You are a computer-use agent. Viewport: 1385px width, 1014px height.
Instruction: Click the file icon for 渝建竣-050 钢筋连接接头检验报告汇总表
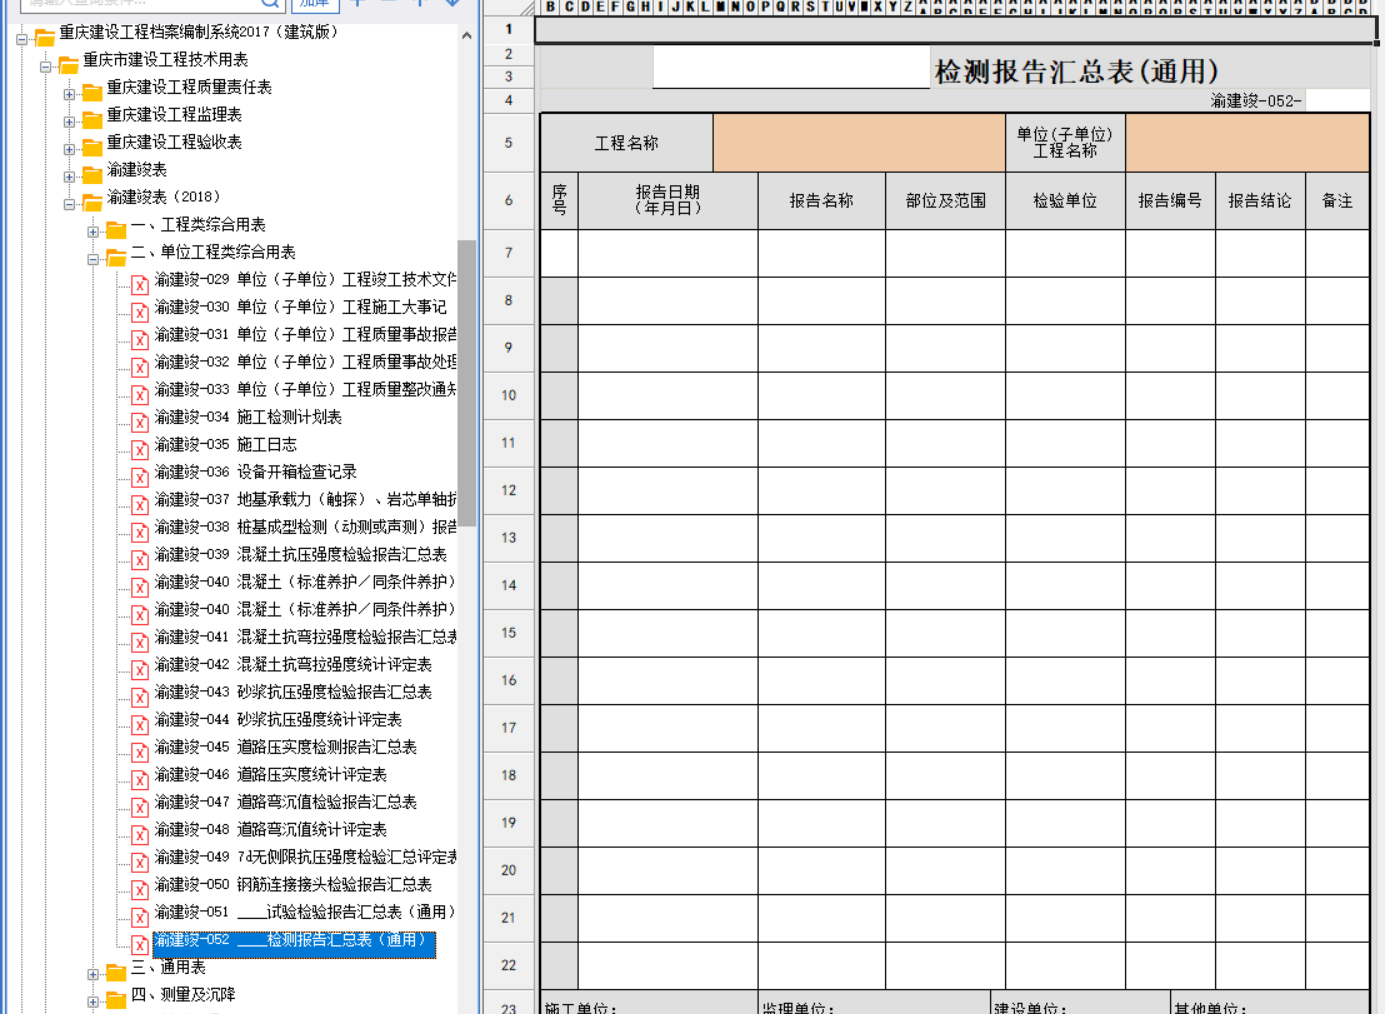[140, 889]
